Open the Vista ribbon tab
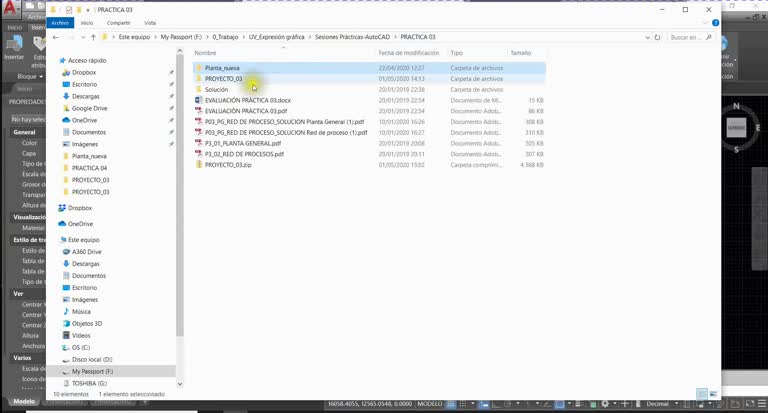The height and width of the screenshot is (413, 768). [150, 23]
